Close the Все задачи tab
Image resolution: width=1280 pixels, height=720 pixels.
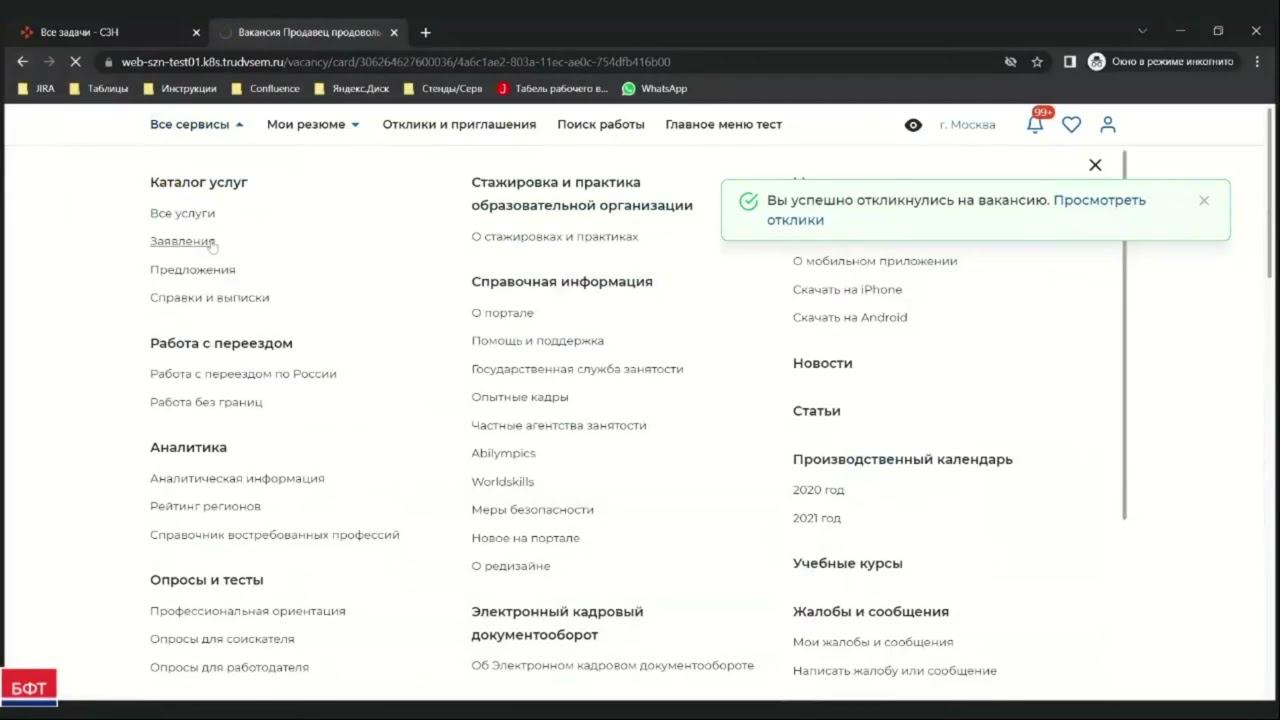pyautogui.click(x=196, y=32)
